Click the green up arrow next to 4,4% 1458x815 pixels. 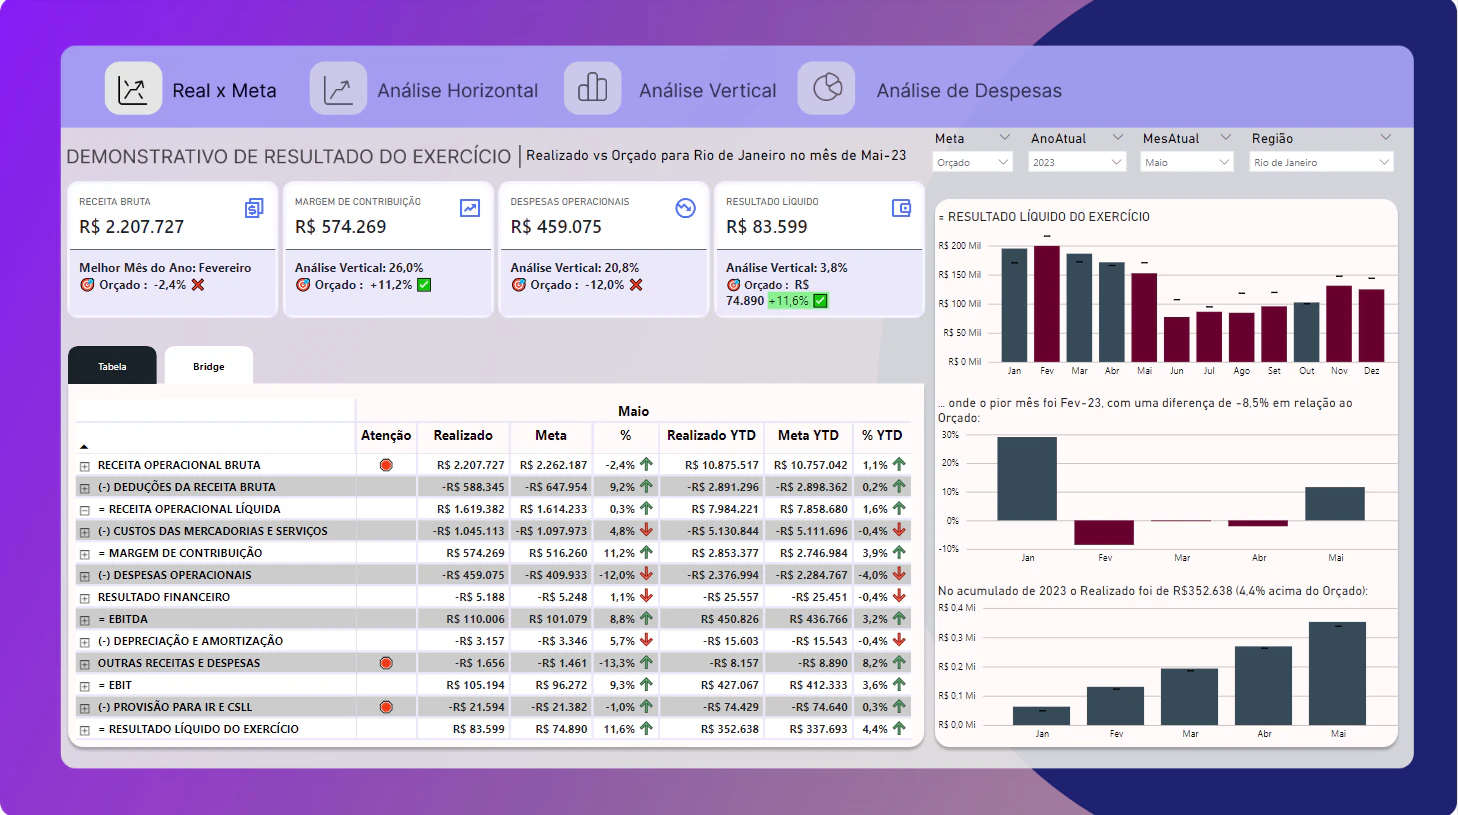[x=899, y=728]
